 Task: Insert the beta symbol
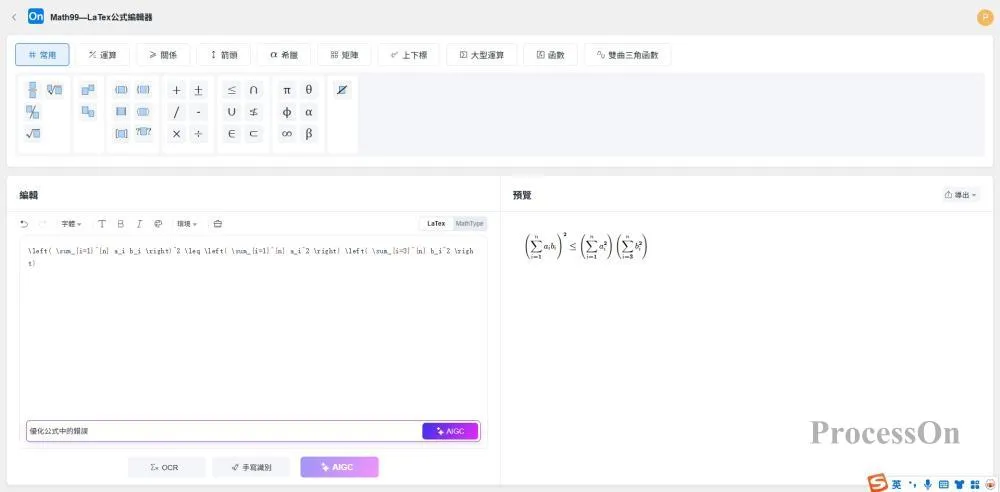coord(309,134)
